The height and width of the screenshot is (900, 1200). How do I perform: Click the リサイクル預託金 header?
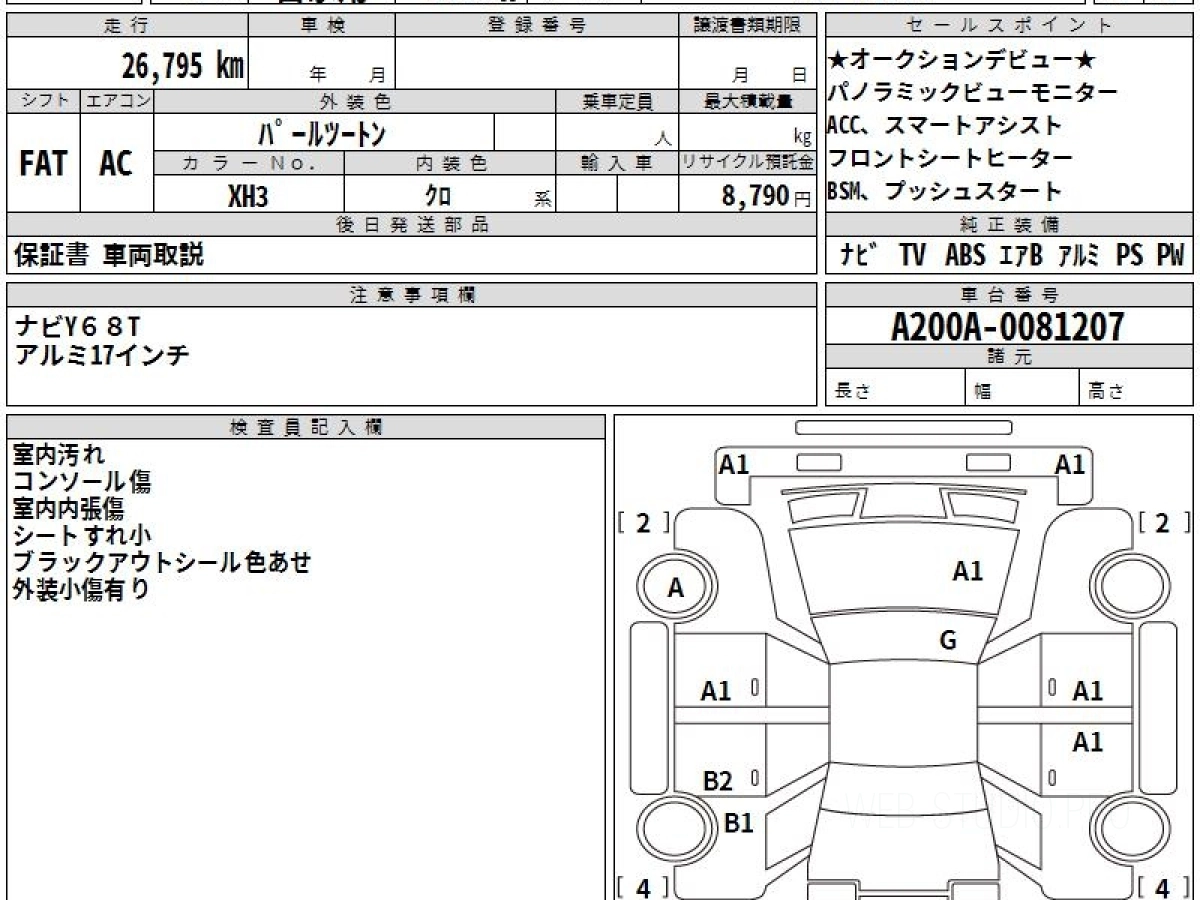[x=747, y=163]
